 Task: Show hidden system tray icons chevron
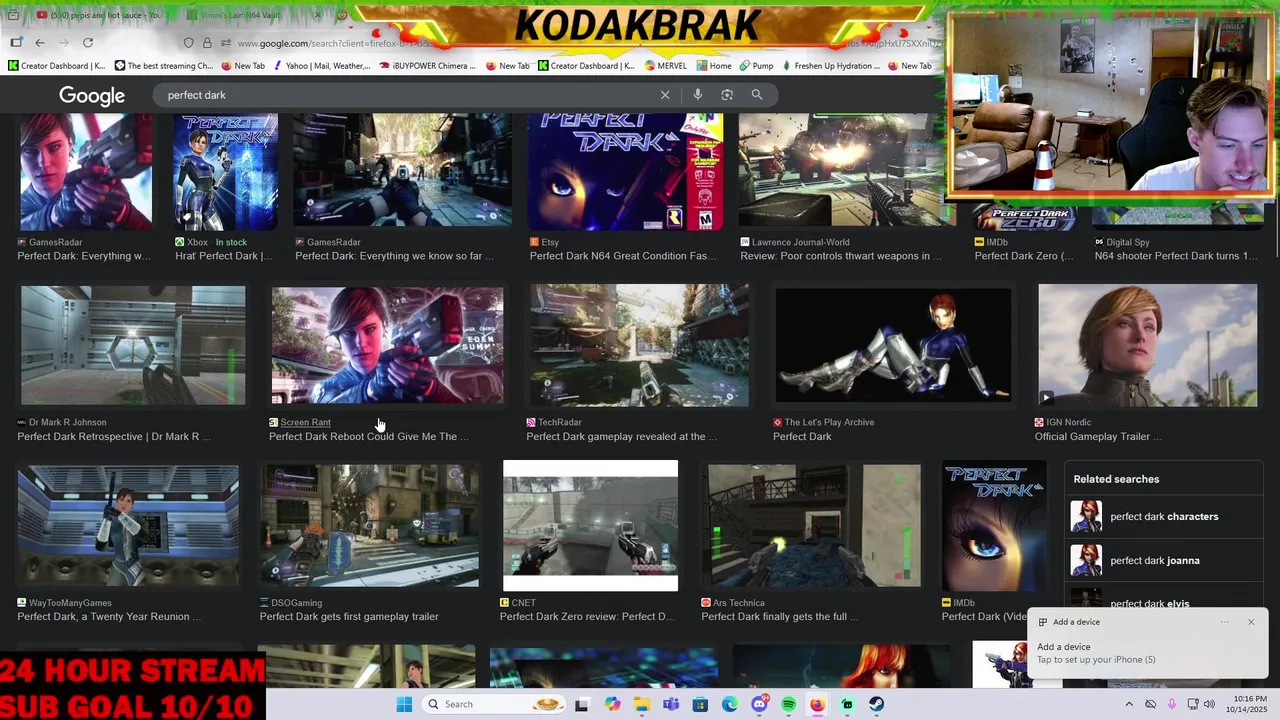pyautogui.click(x=1129, y=704)
